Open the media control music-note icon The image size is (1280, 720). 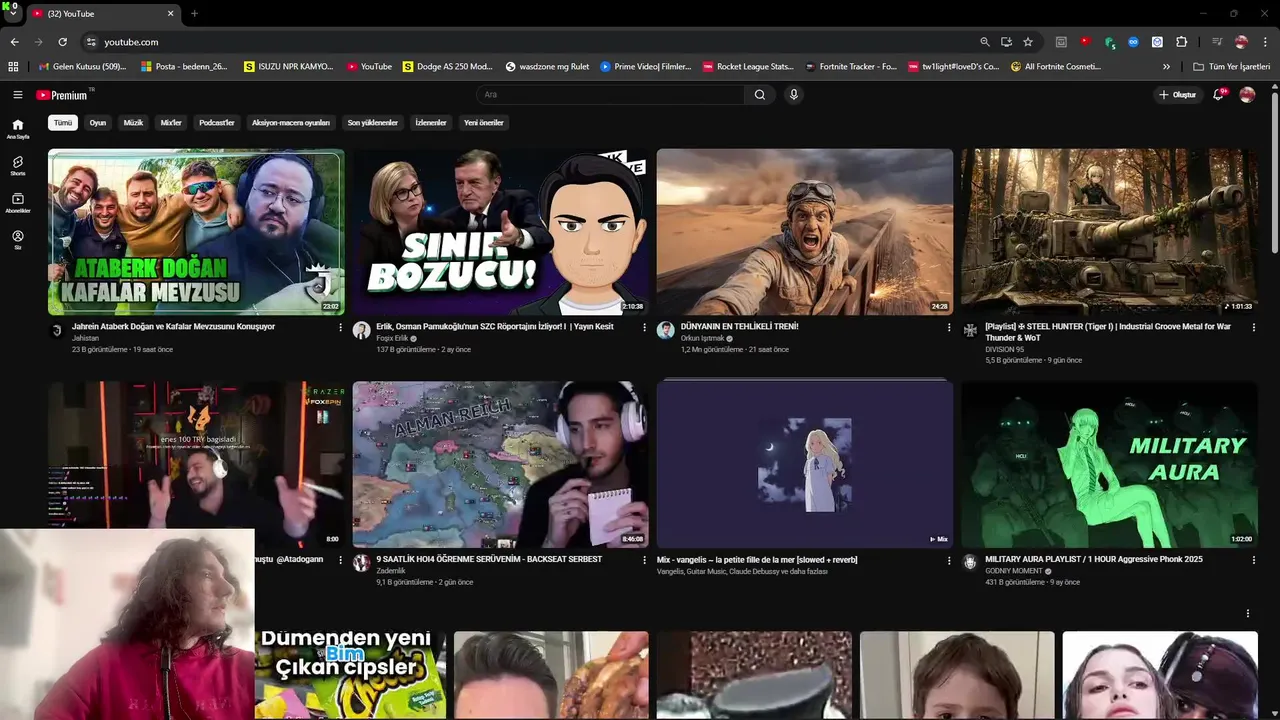(1217, 42)
